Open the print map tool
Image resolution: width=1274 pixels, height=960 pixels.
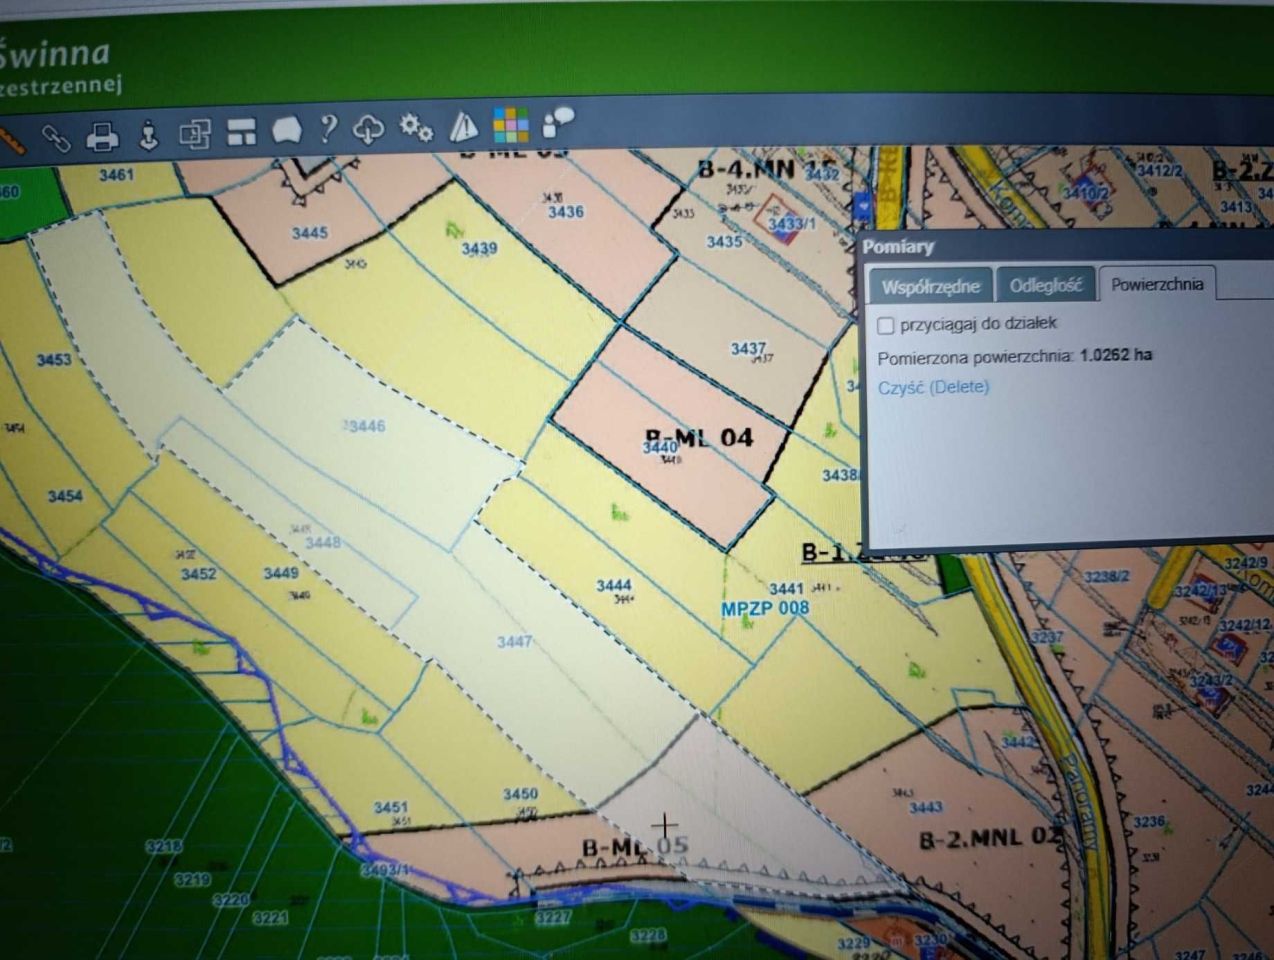102,135
